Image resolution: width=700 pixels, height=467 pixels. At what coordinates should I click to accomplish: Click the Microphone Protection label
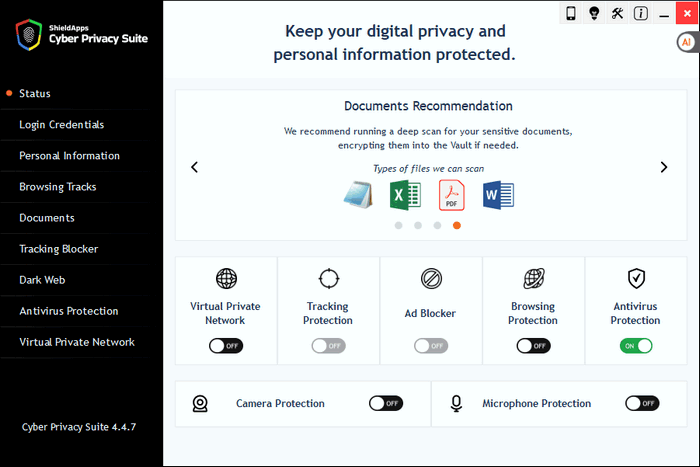point(537,403)
